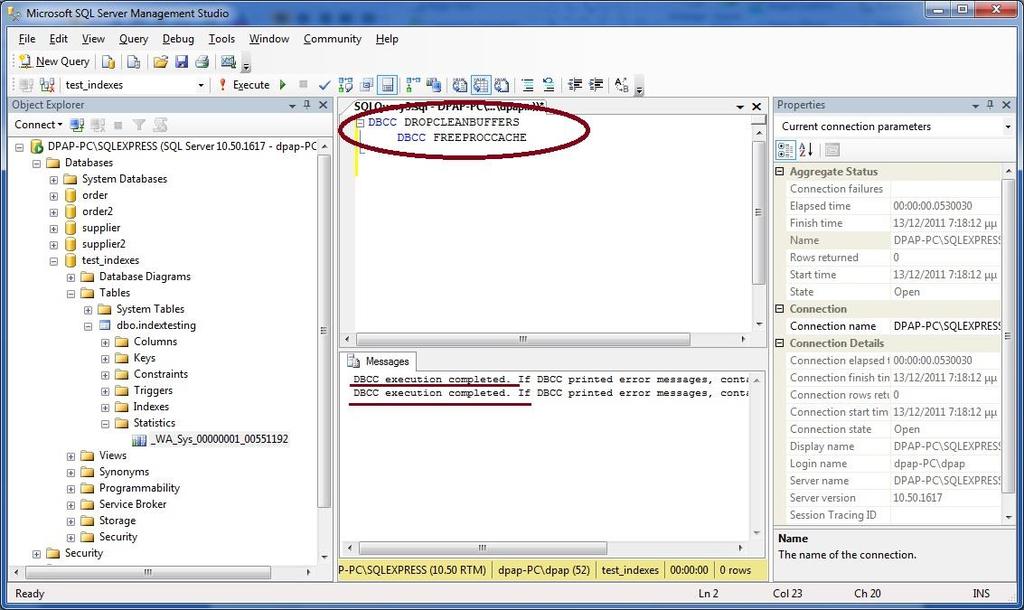
Task: Switch to the Messages tab
Action: pyautogui.click(x=378, y=362)
